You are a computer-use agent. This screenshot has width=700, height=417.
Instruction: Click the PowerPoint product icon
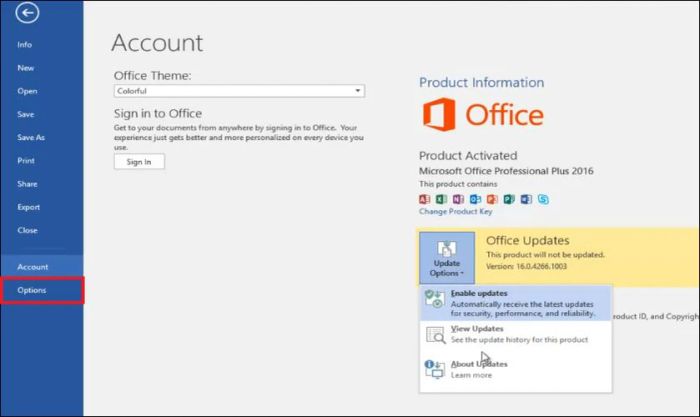pyautogui.click(x=492, y=199)
